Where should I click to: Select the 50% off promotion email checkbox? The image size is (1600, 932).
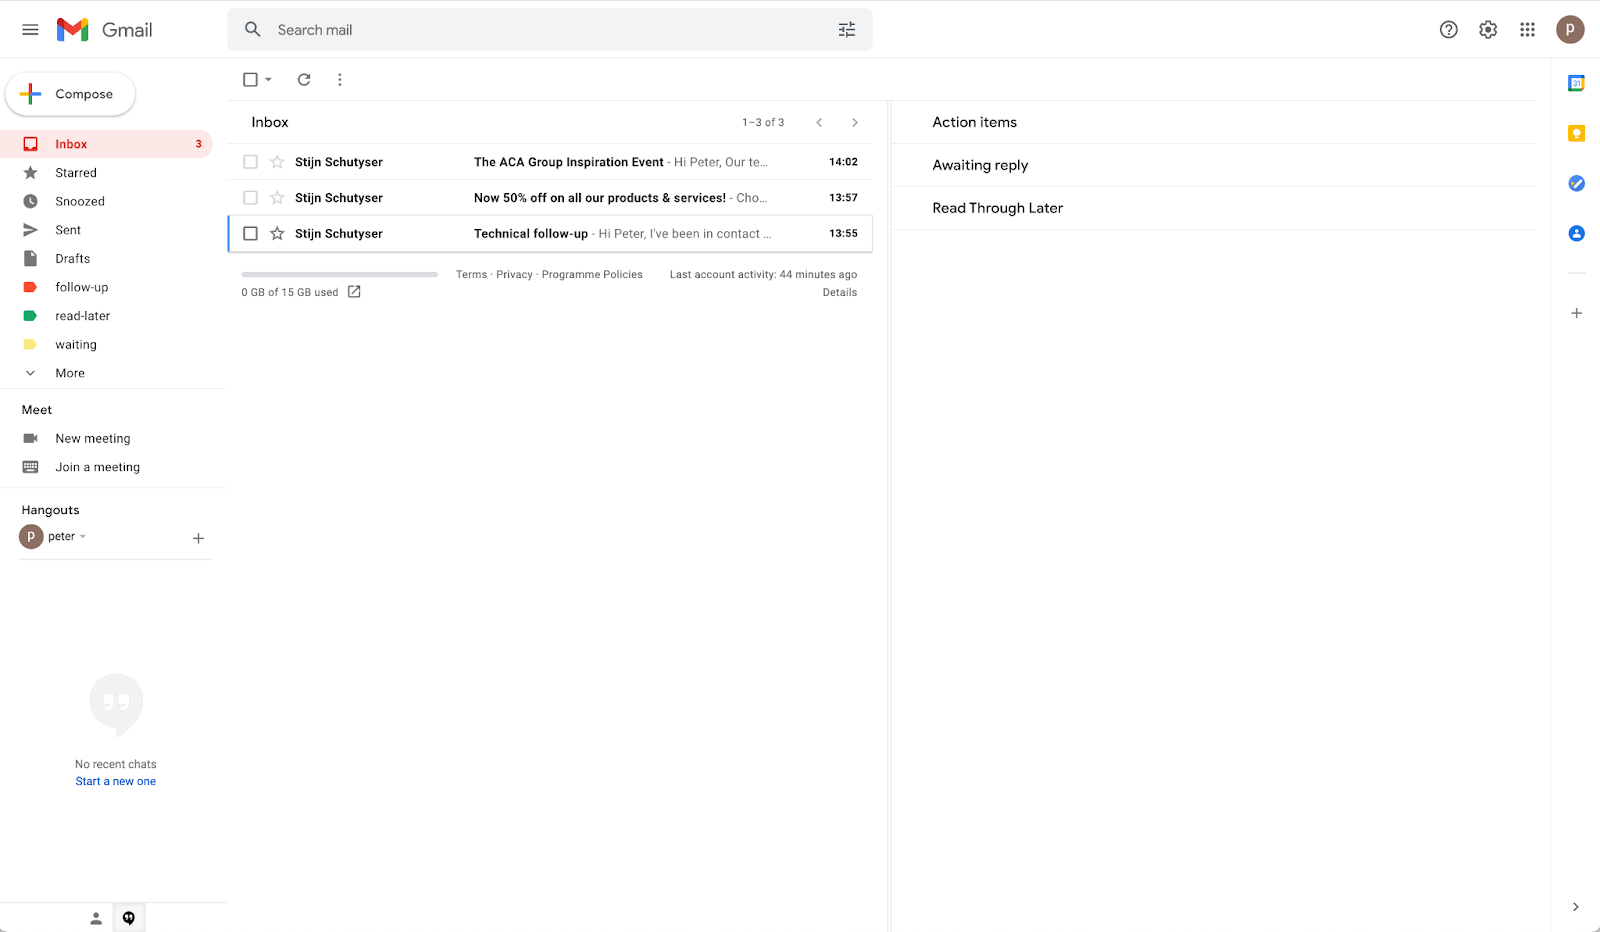tap(251, 198)
